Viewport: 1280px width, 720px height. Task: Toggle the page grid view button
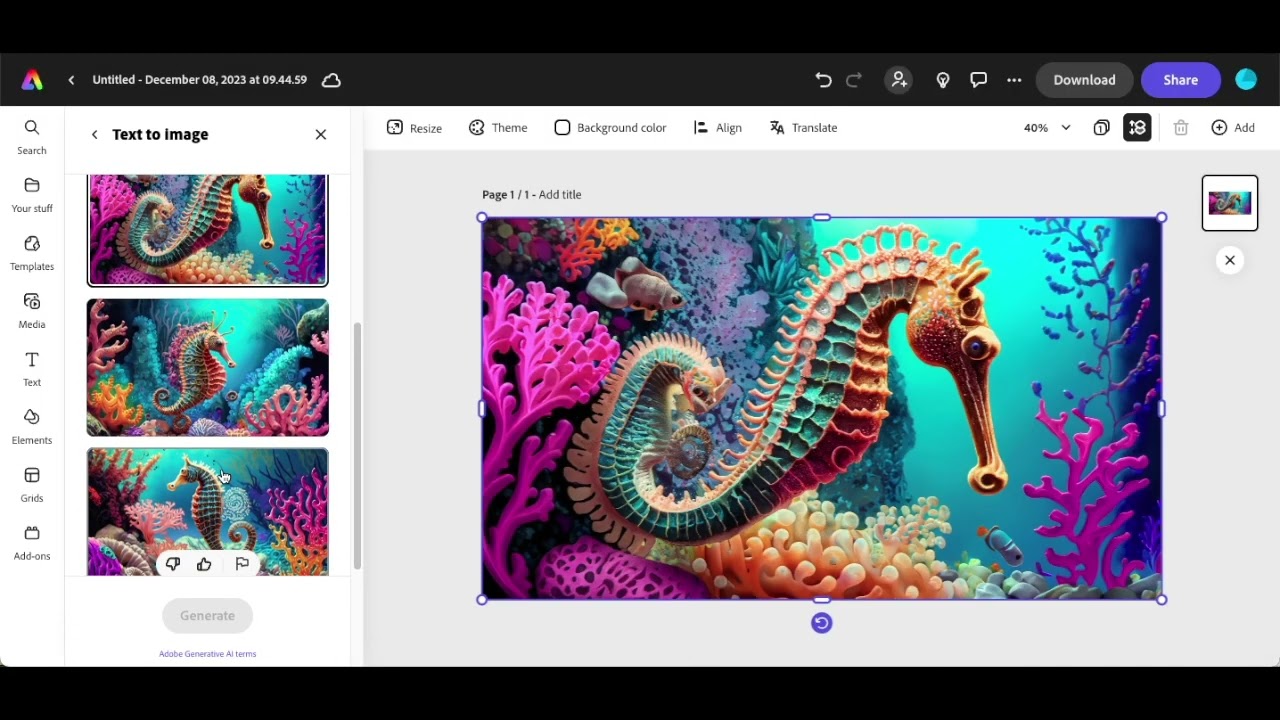tap(1137, 128)
